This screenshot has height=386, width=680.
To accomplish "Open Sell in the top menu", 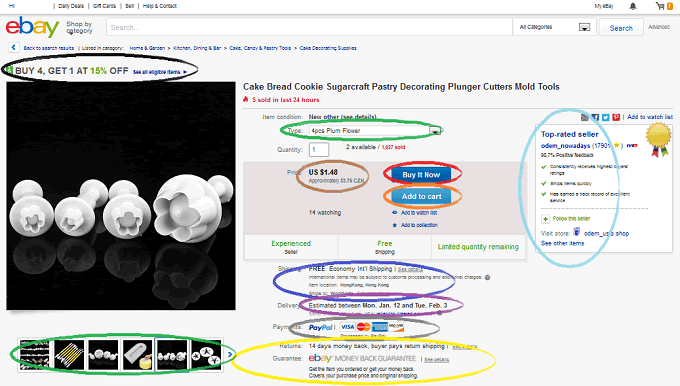I will [130, 6].
